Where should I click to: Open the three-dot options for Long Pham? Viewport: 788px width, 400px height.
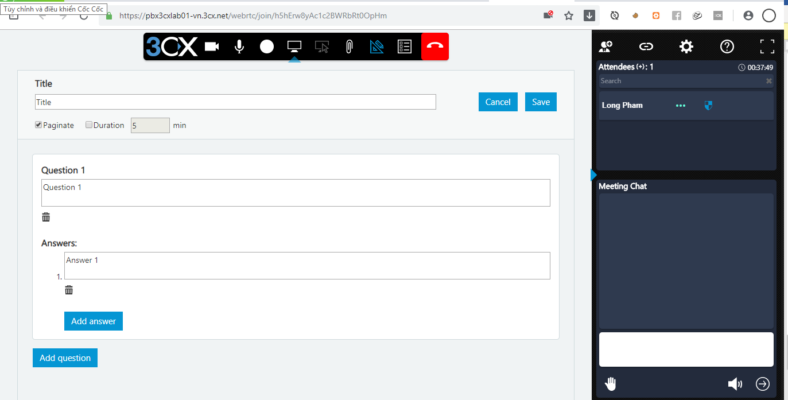tap(681, 105)
